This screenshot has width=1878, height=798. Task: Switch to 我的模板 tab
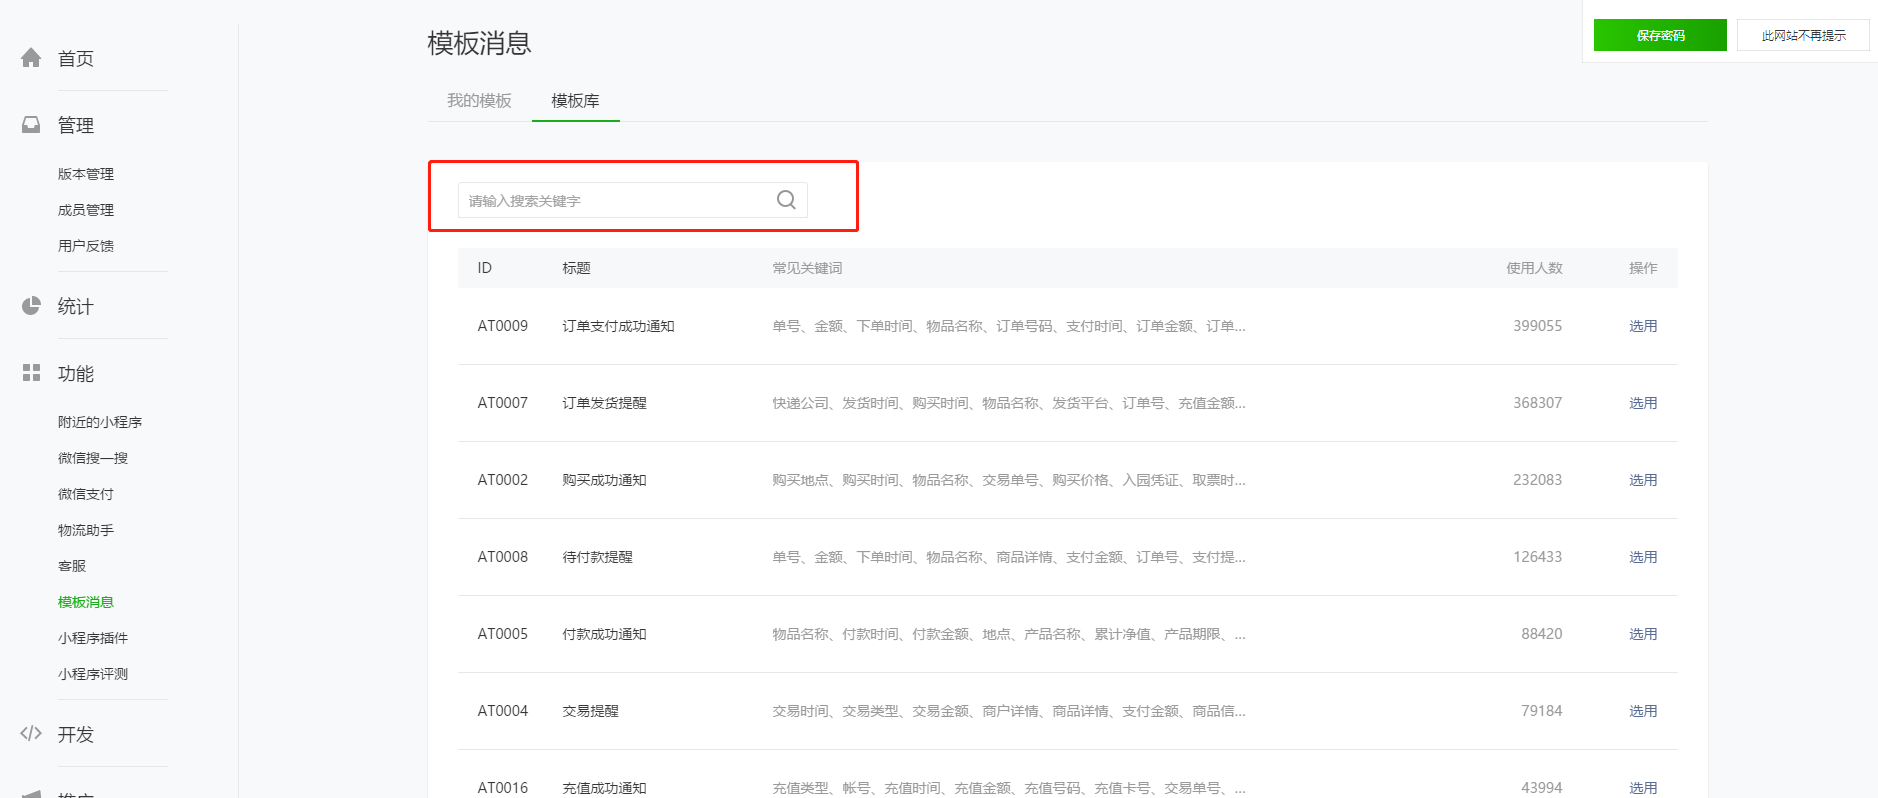[479, 100]
